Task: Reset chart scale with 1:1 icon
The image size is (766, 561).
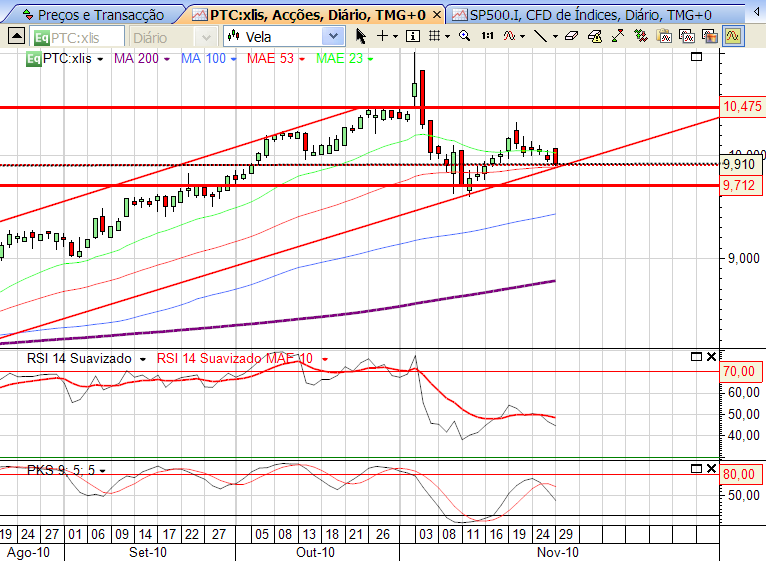Action: coord(487,36)
